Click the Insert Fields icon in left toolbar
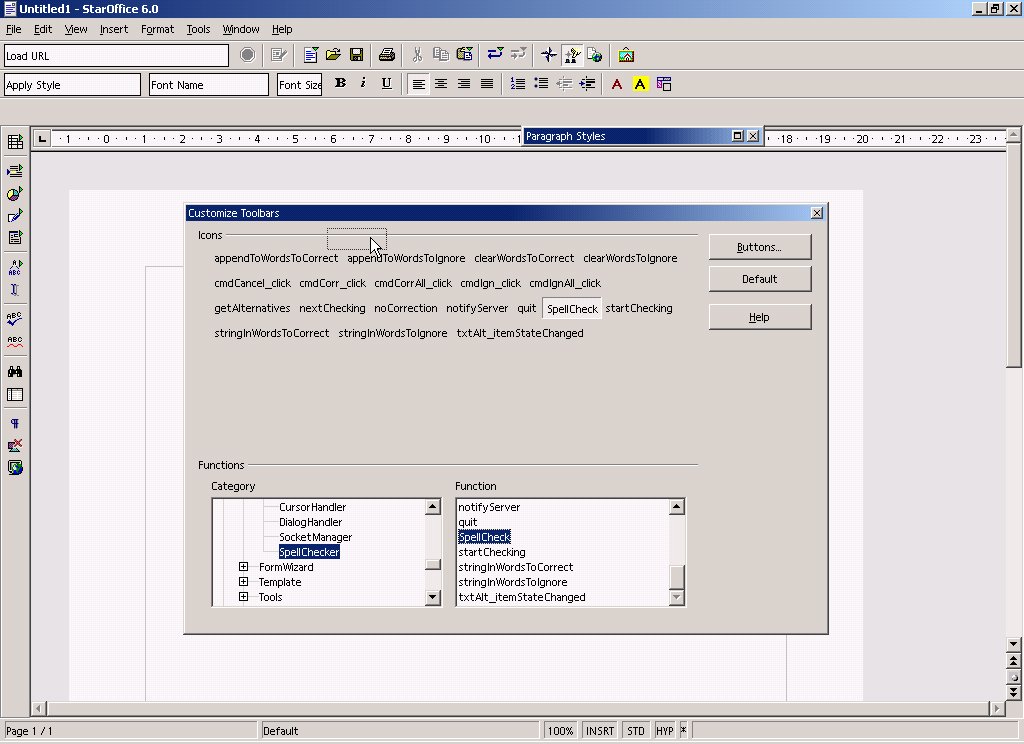The image size is (1024, 744). tap(15, 171)
